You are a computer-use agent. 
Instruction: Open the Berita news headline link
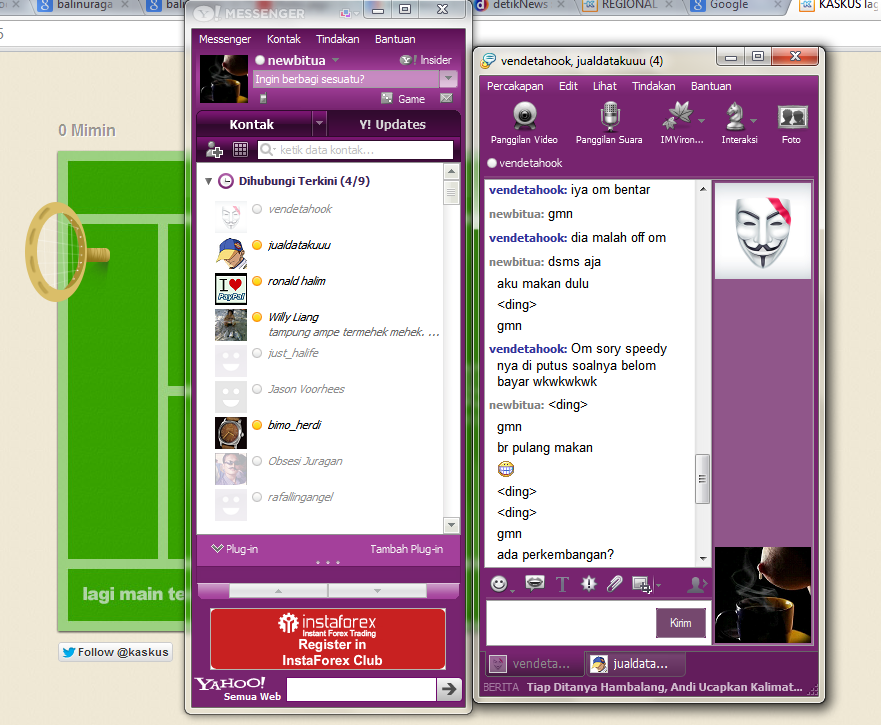665,687
